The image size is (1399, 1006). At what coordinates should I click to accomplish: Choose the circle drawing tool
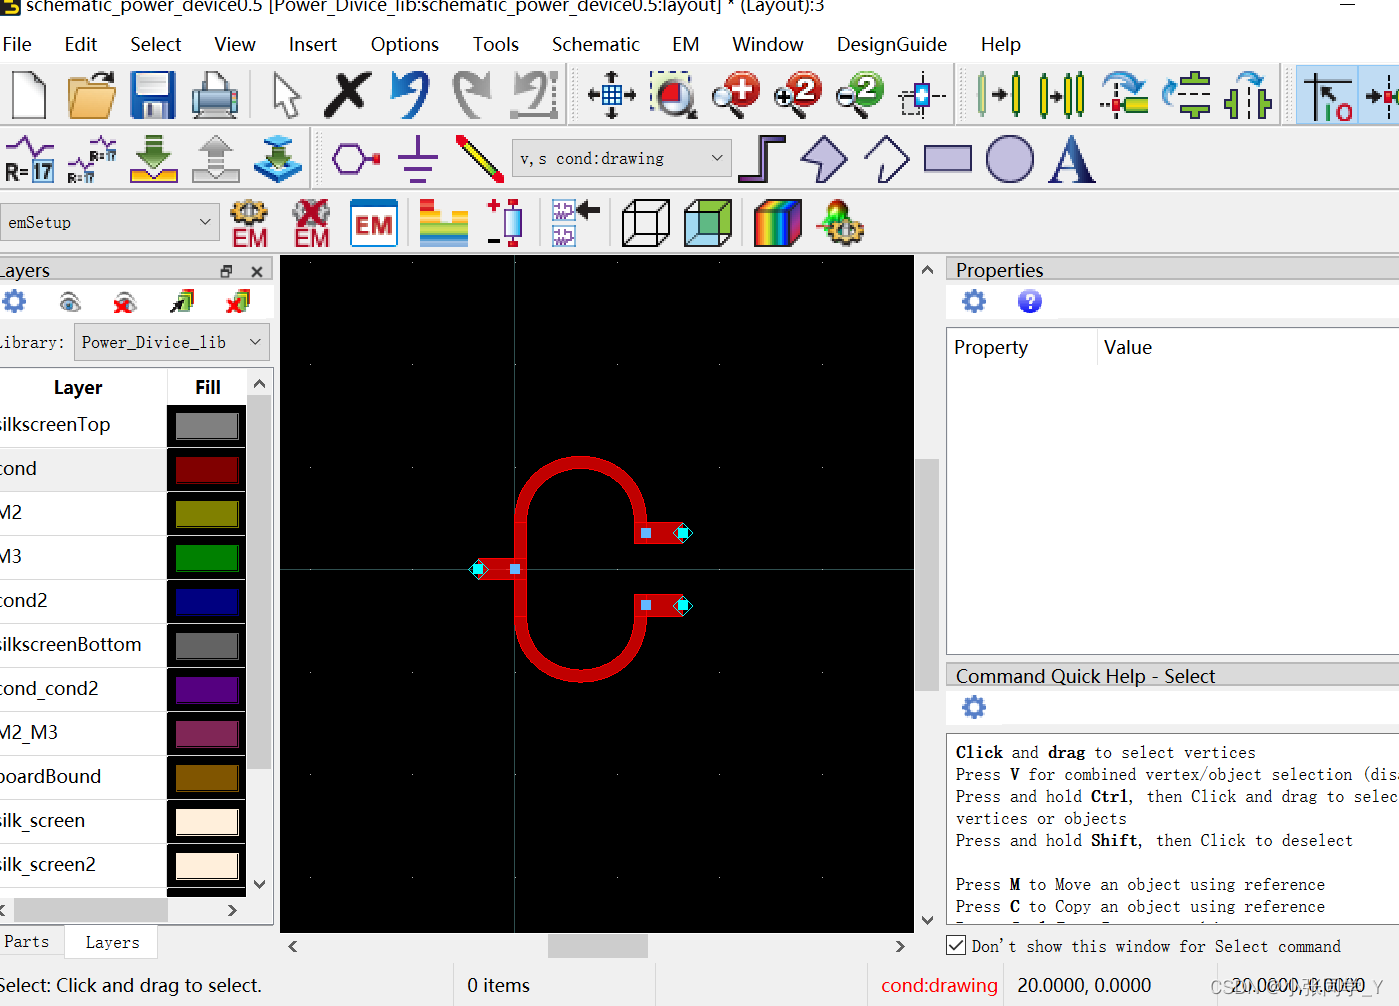click(x=1010, y=158)
